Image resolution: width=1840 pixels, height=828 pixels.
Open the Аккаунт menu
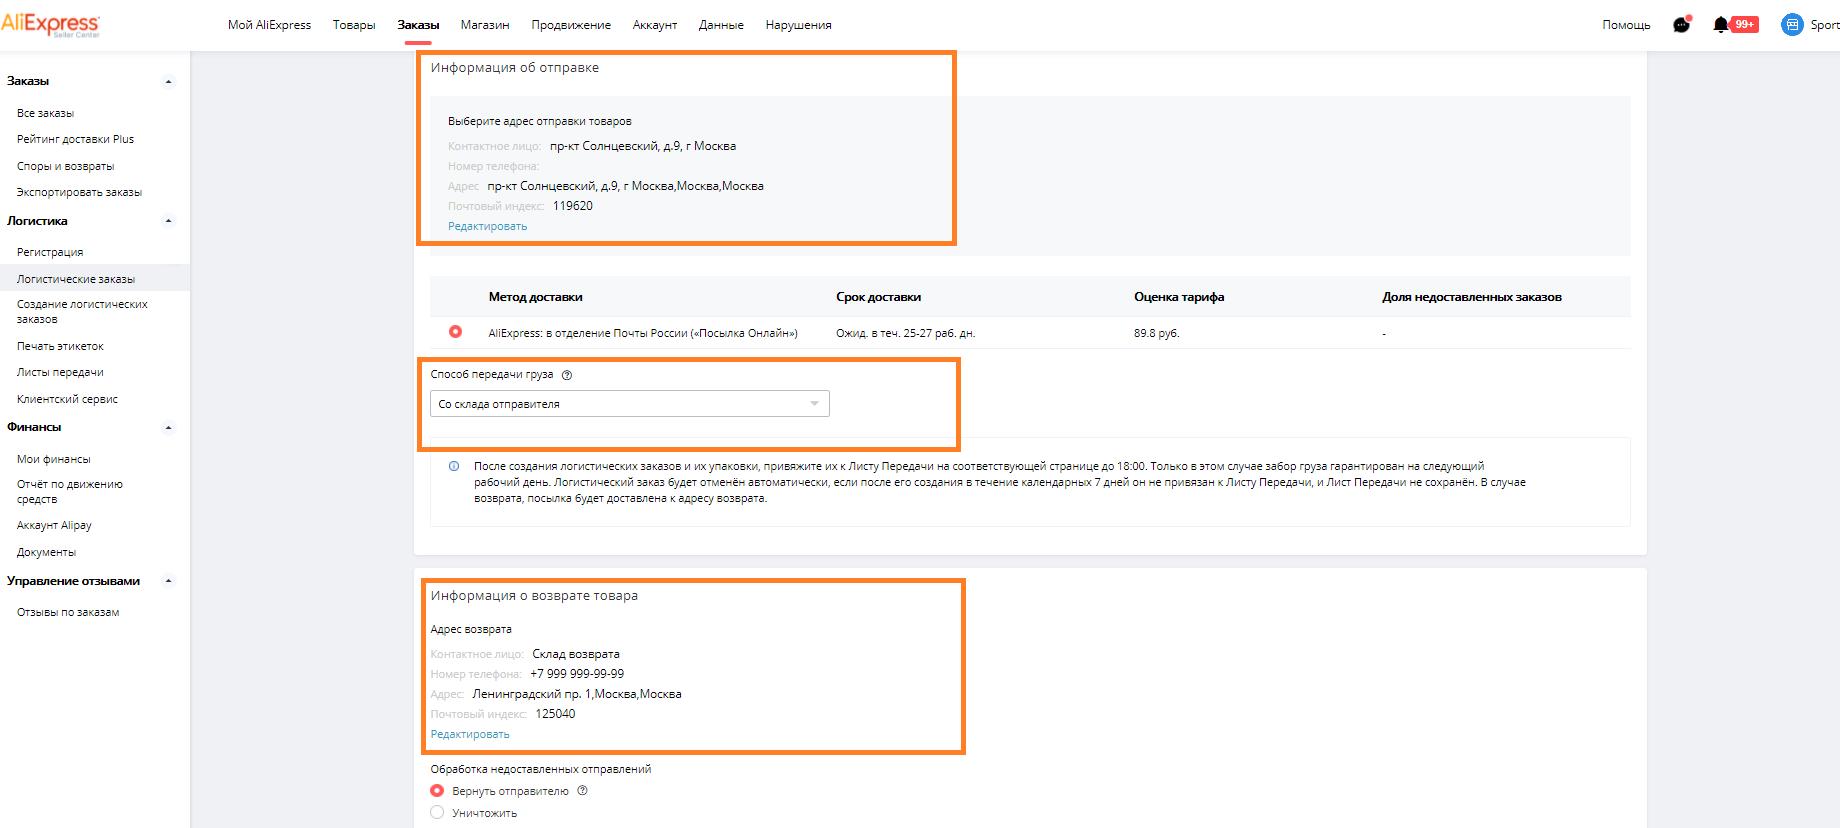pyautogui.click(x=655, y=25)
